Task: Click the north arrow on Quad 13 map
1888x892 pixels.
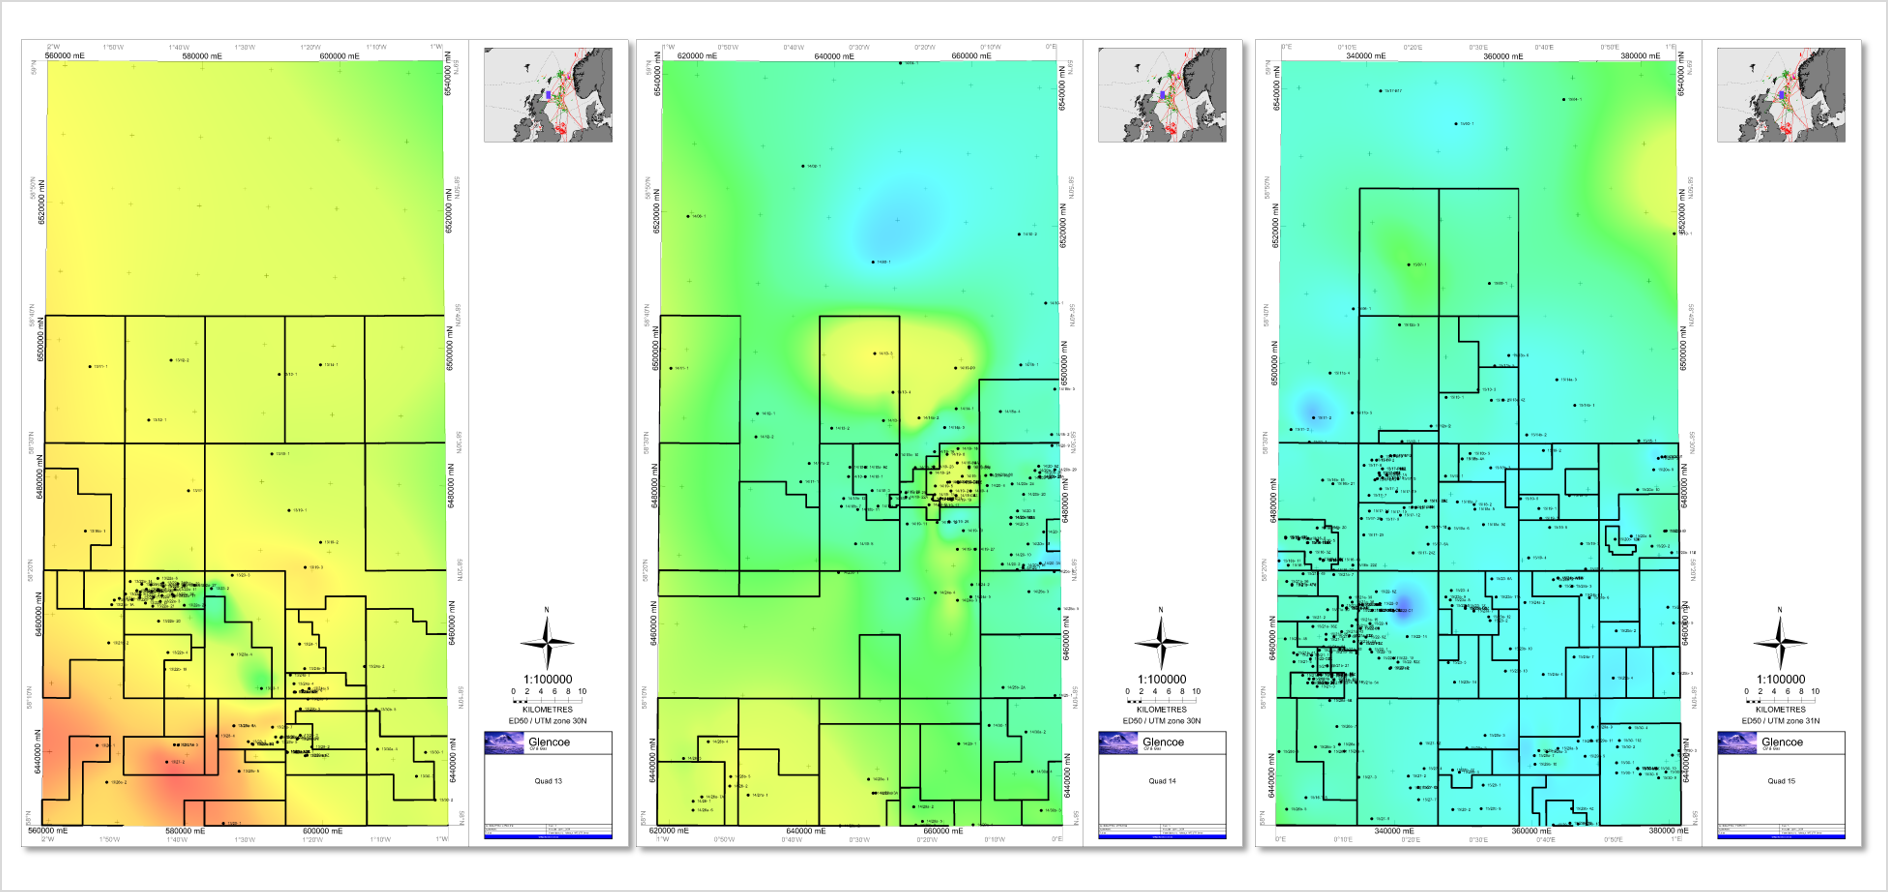Action: point(547,641)
